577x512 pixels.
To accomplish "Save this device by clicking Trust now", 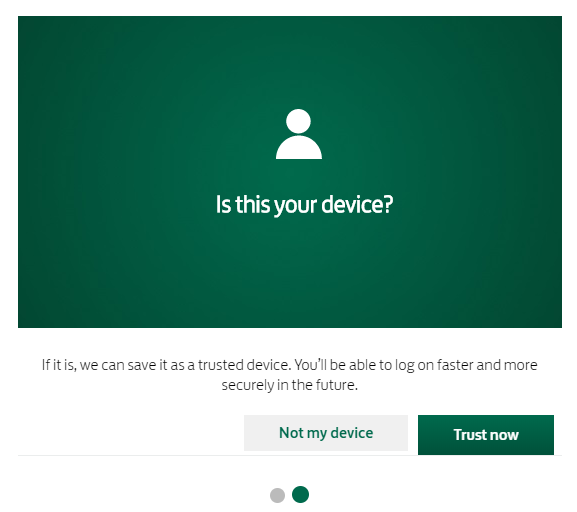I will coord(486,435).
